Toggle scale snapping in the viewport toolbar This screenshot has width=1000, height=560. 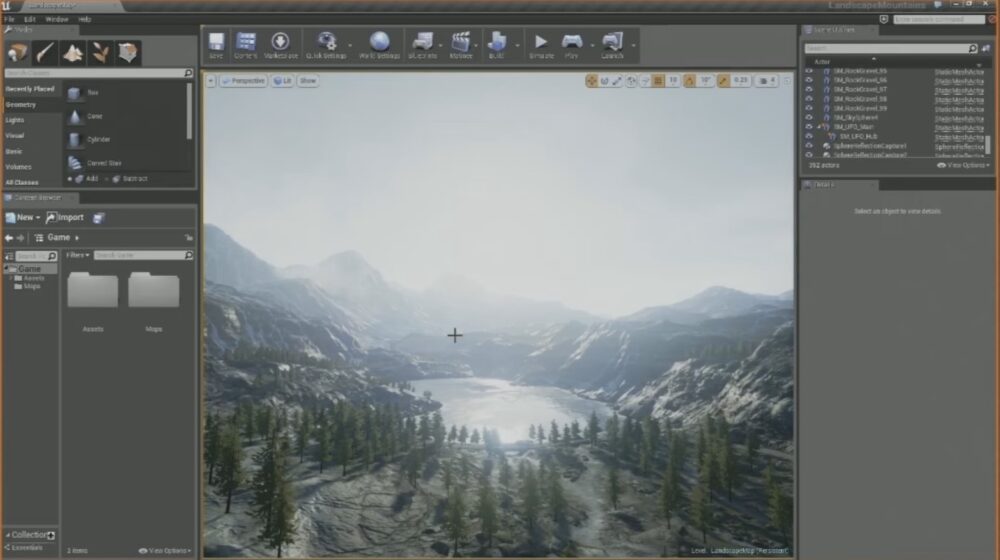click(x=723, y=81)
